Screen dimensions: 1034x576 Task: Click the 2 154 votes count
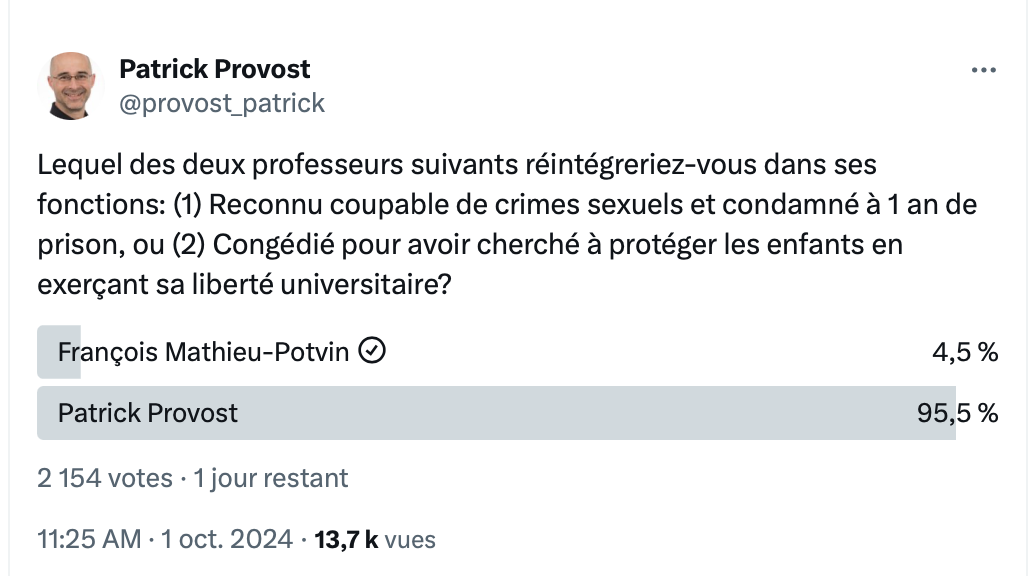(105, 478)
